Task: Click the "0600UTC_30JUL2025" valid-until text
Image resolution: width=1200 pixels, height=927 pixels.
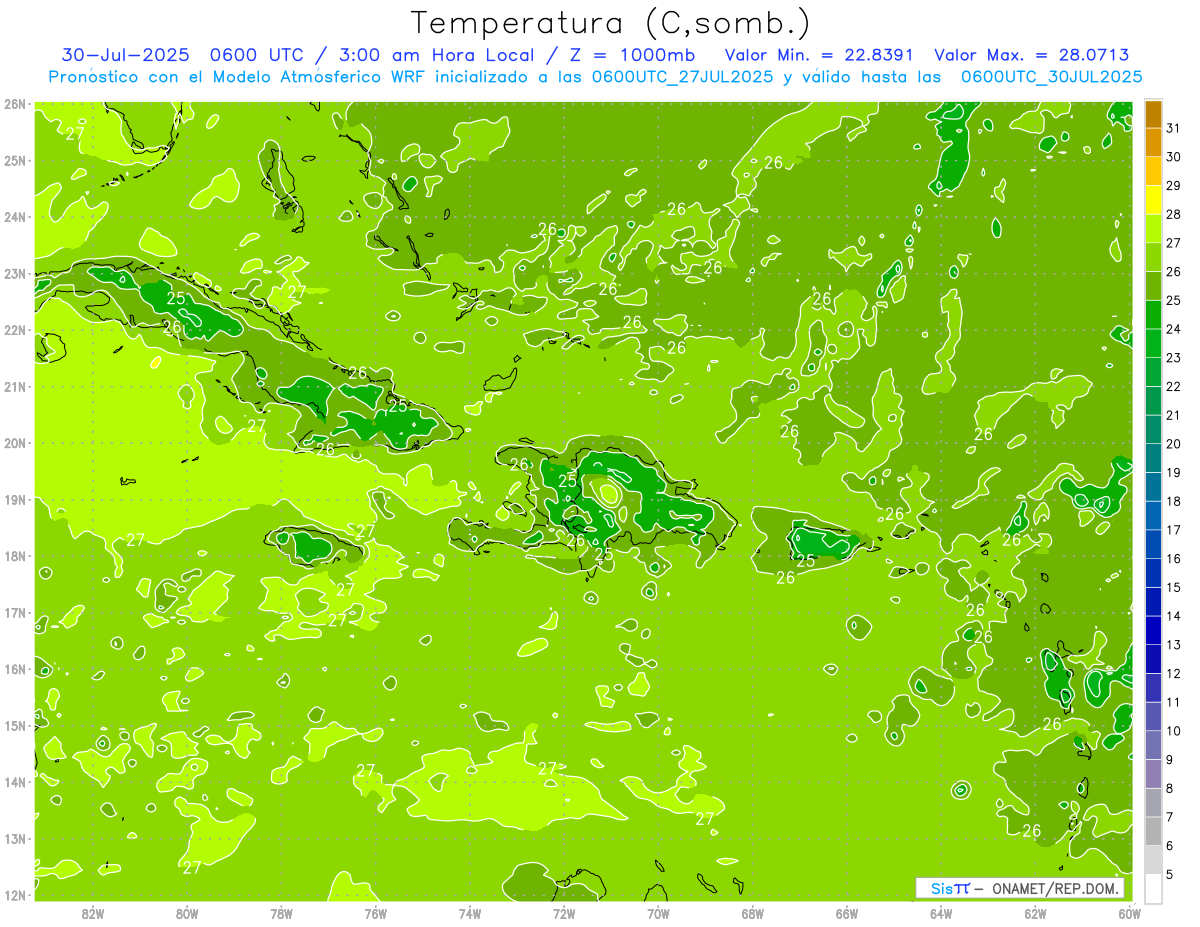Action: click(x=1052, y=77)
